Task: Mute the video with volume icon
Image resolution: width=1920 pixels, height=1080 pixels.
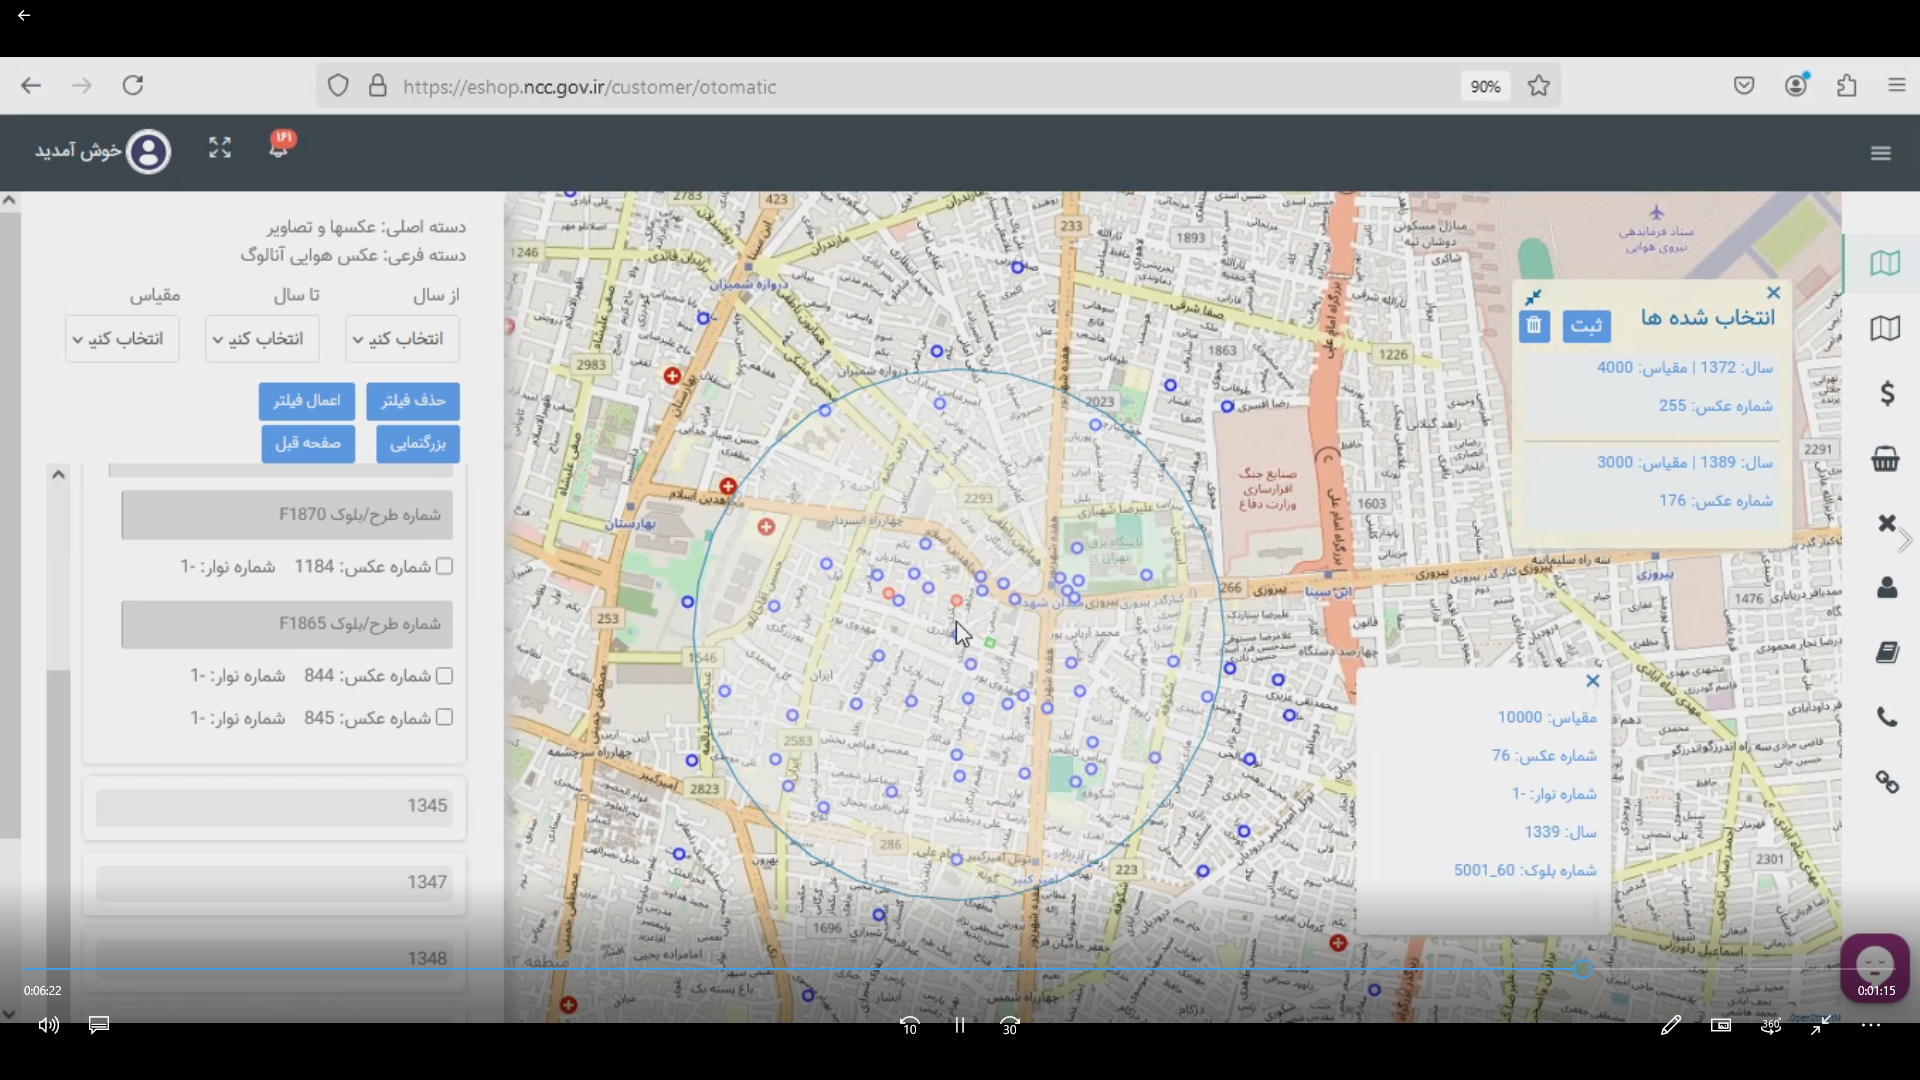Action: click(x=48, y=1025)
